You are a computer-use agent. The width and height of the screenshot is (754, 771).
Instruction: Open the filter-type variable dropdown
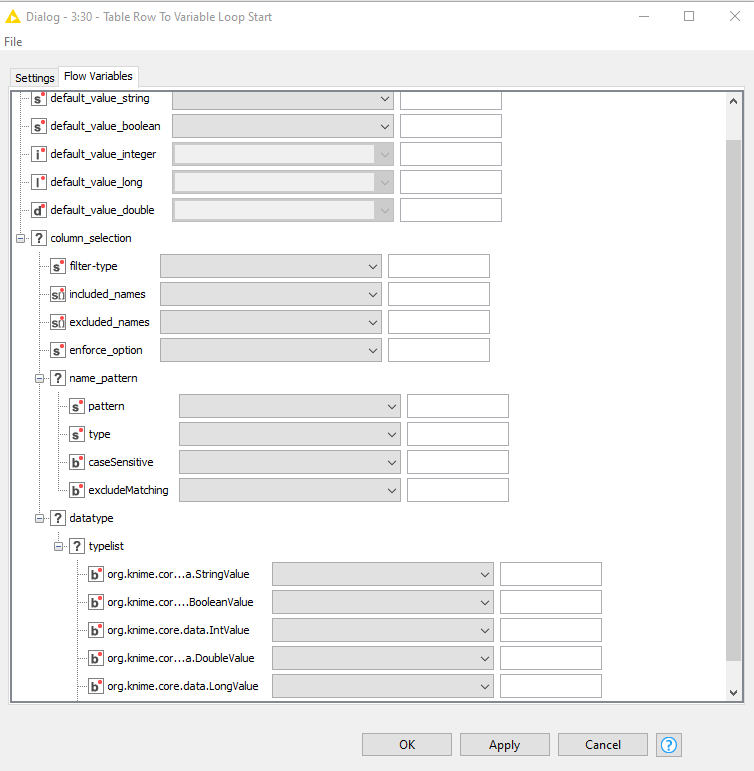[271, 267]
